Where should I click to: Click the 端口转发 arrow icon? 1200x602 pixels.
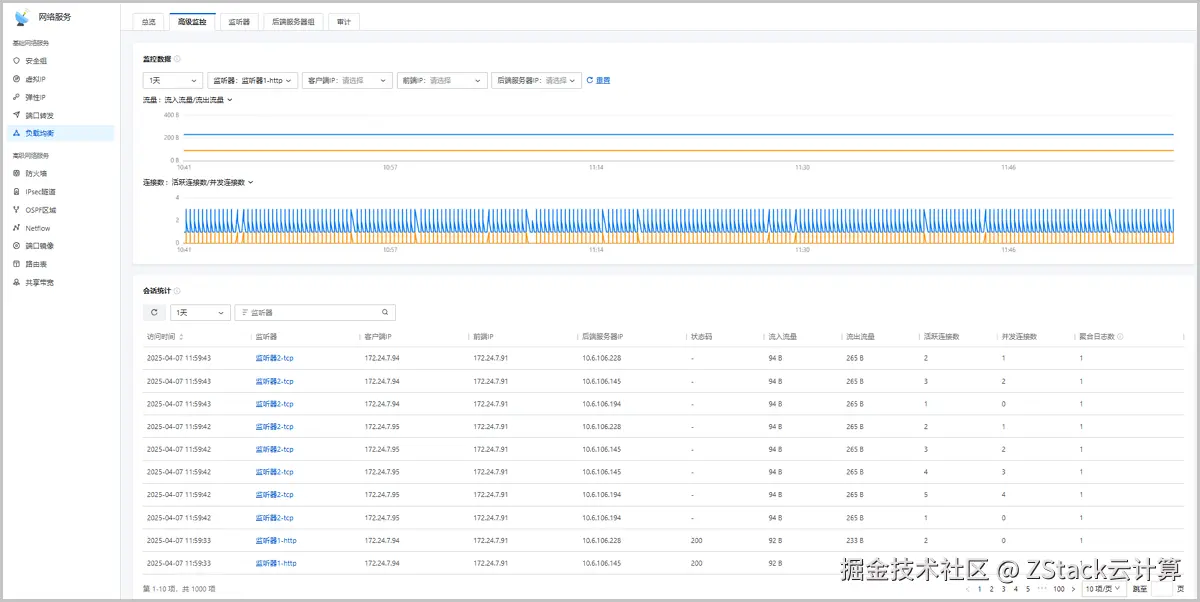(16, 115)
